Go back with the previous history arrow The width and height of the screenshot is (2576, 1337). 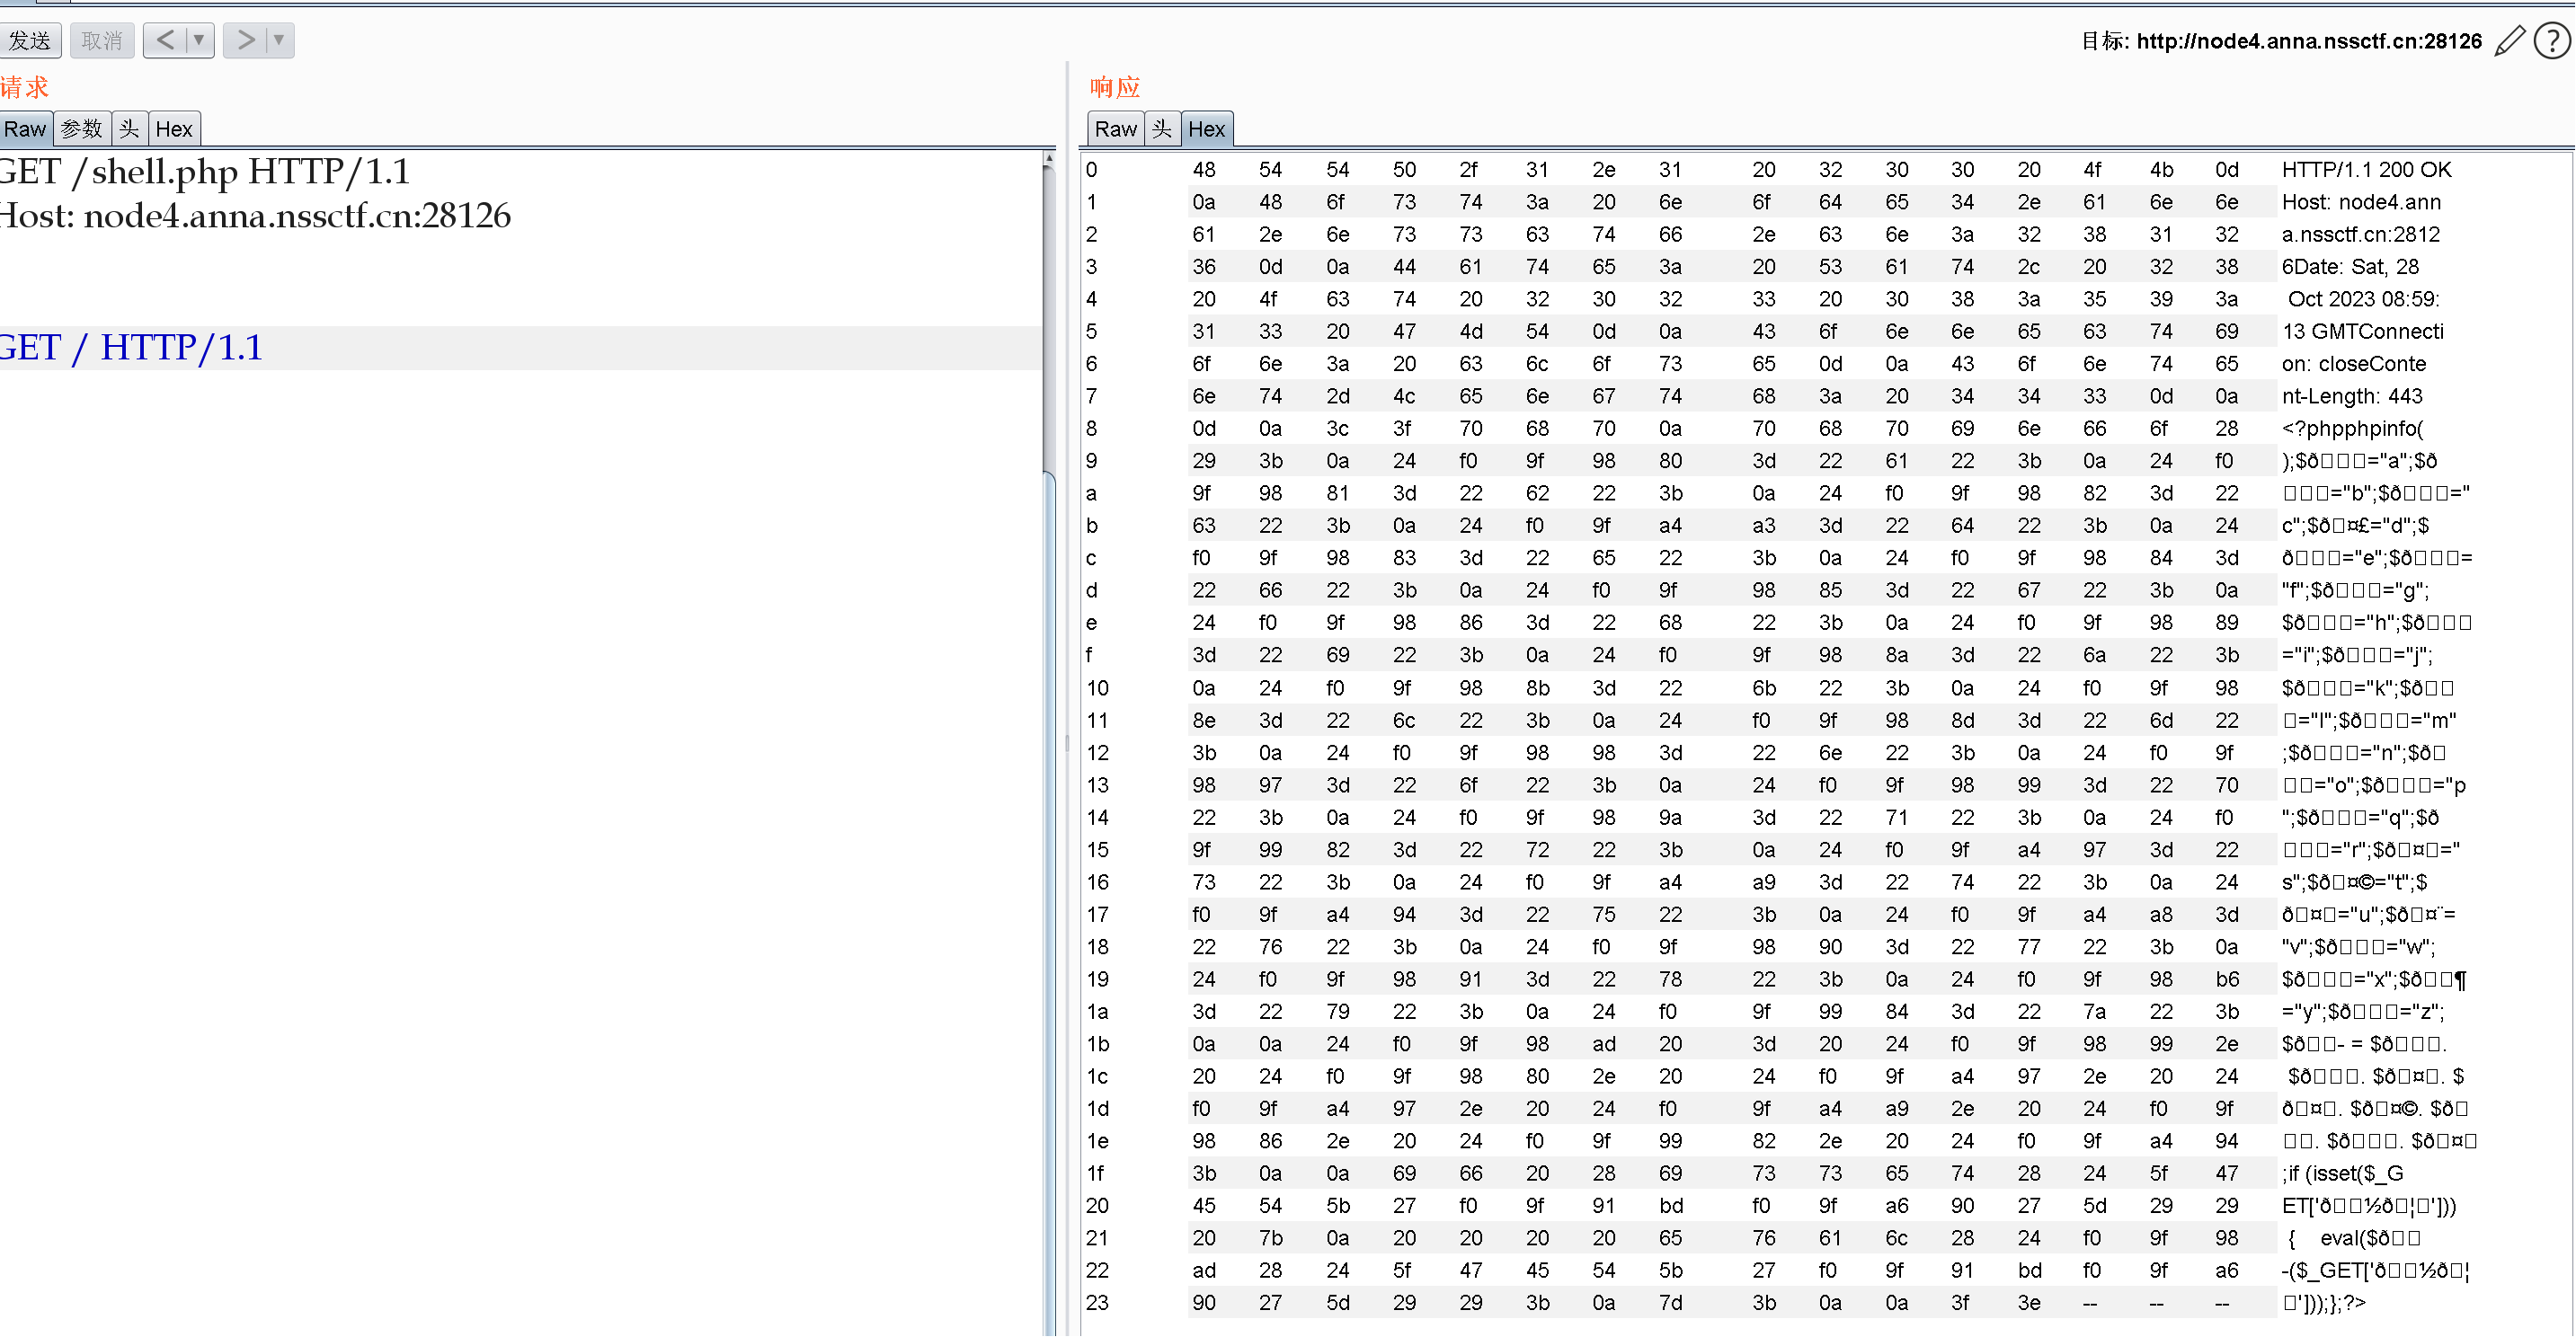point(166,40)
